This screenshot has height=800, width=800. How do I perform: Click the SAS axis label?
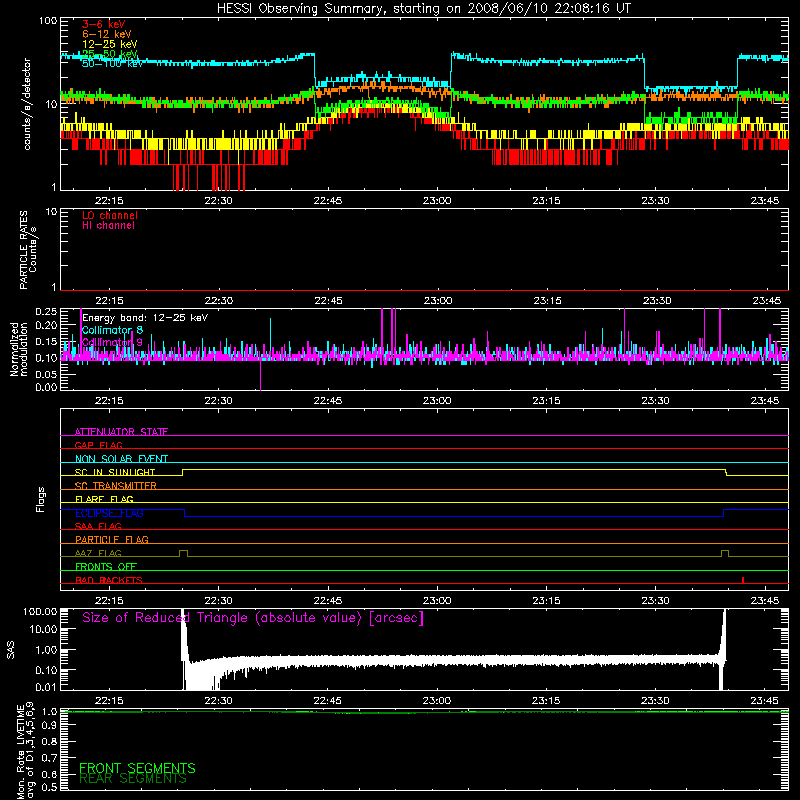coord(10,649)
